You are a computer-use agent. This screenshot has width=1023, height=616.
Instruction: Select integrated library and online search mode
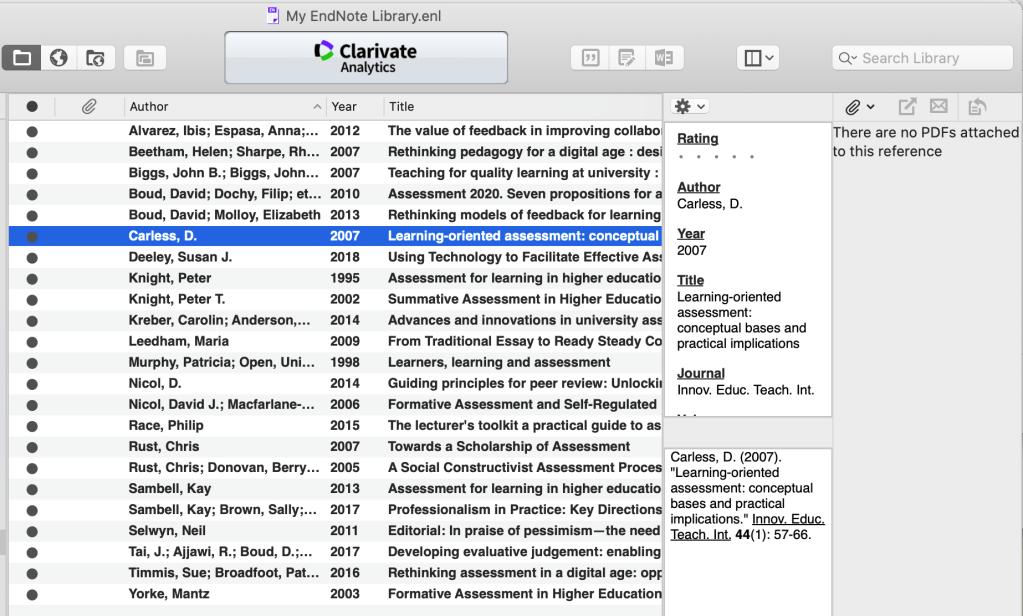tap(96, 58)
